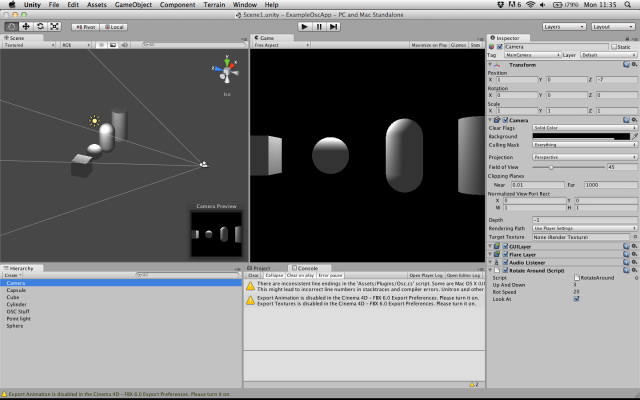
Task: Toggle the Static checkbox
Action: 613,47
